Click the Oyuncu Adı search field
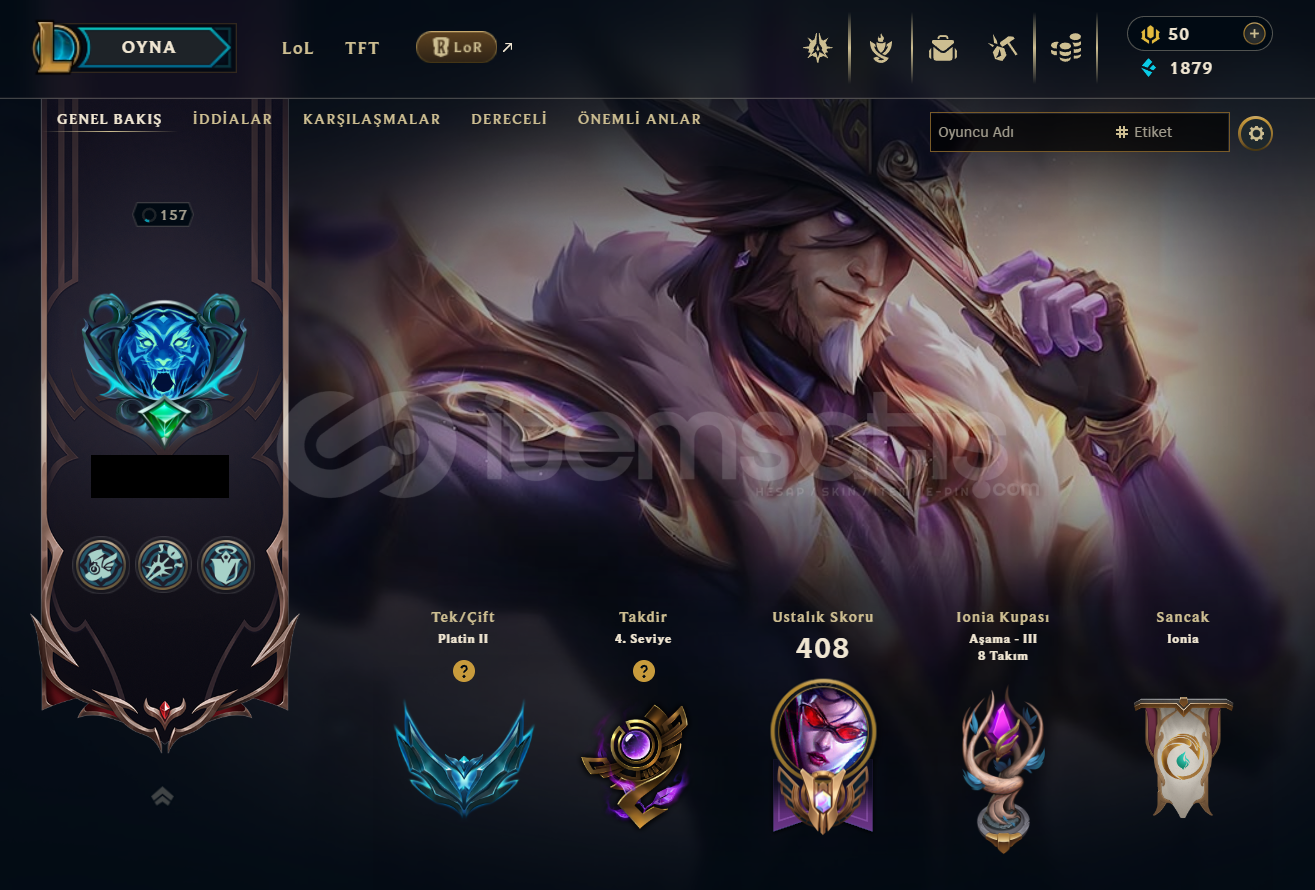This screenshot has width=1315, height=890. click(x=1019, y=132)
